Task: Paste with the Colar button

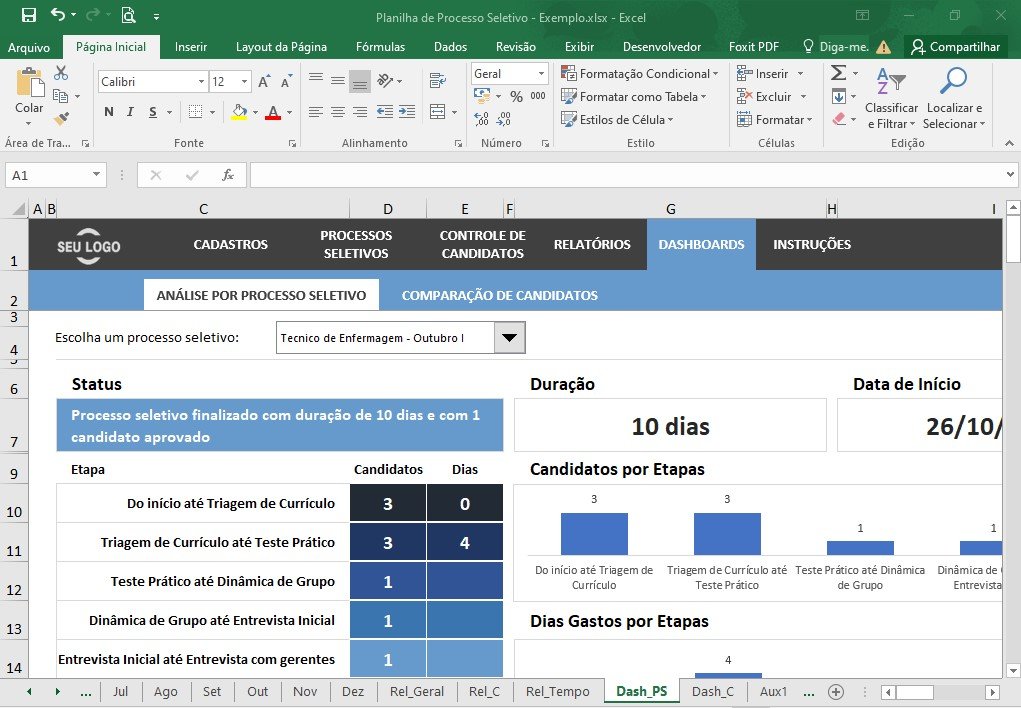Action: (29, 98)
